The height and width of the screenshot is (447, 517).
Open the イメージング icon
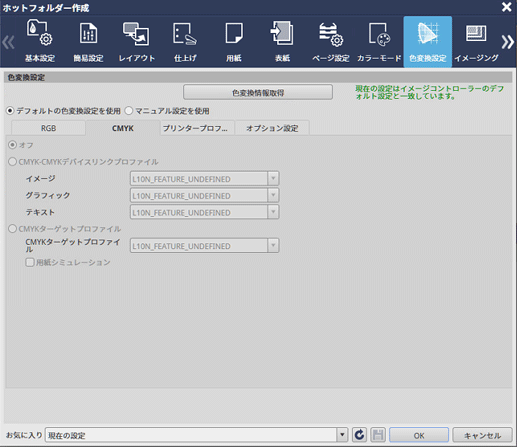tap(476, 41)
